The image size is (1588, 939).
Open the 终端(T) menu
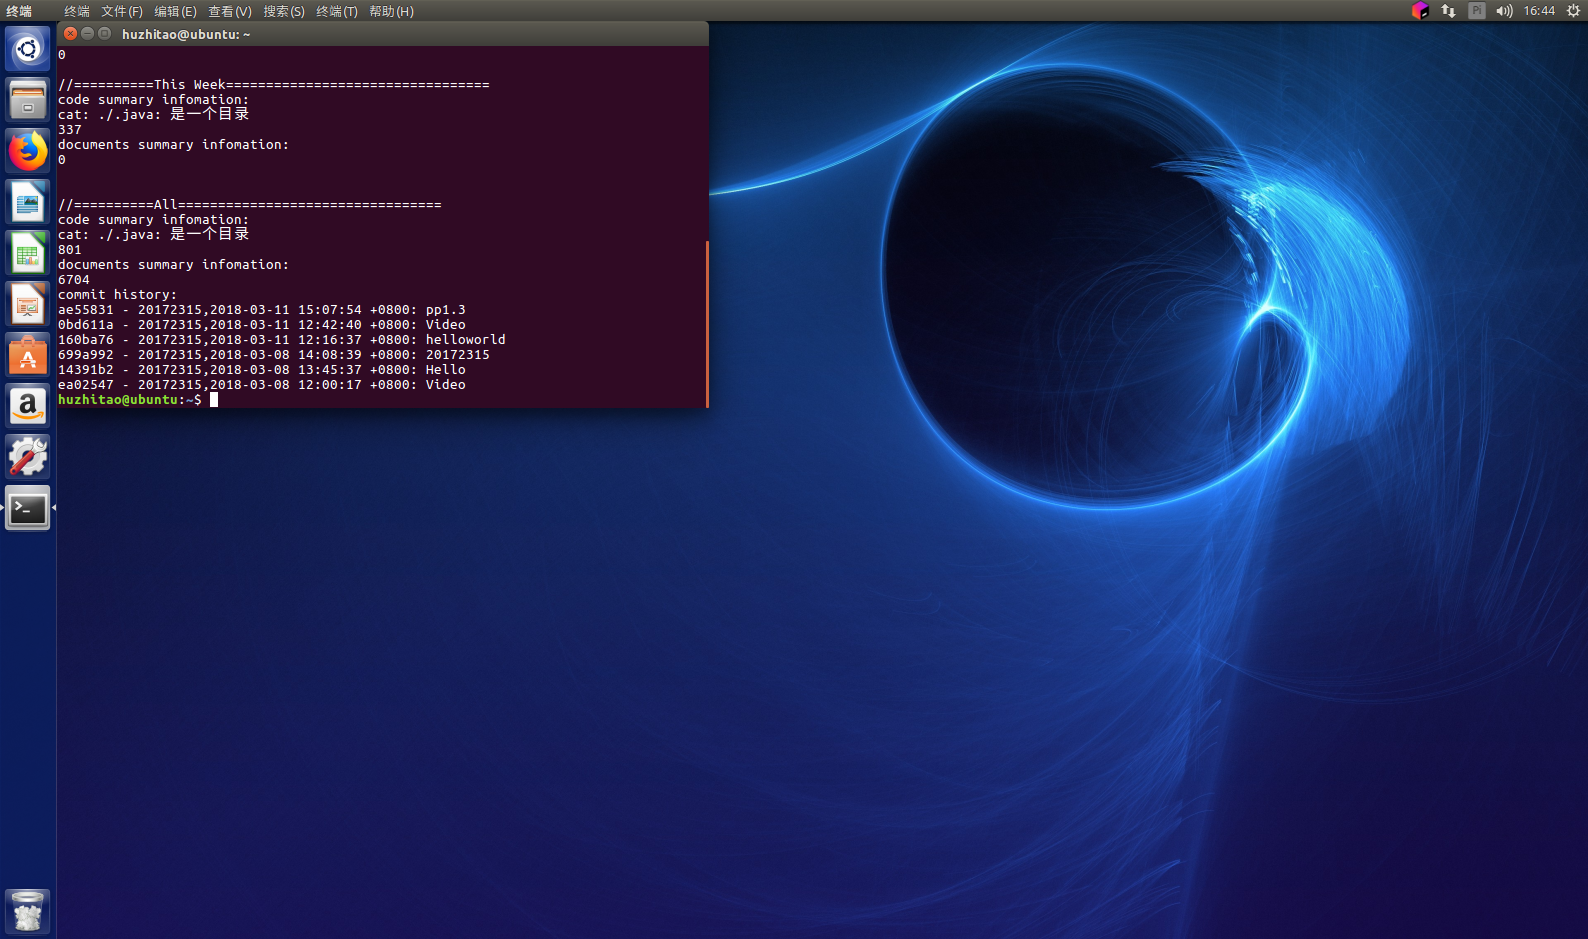(337, 11)
